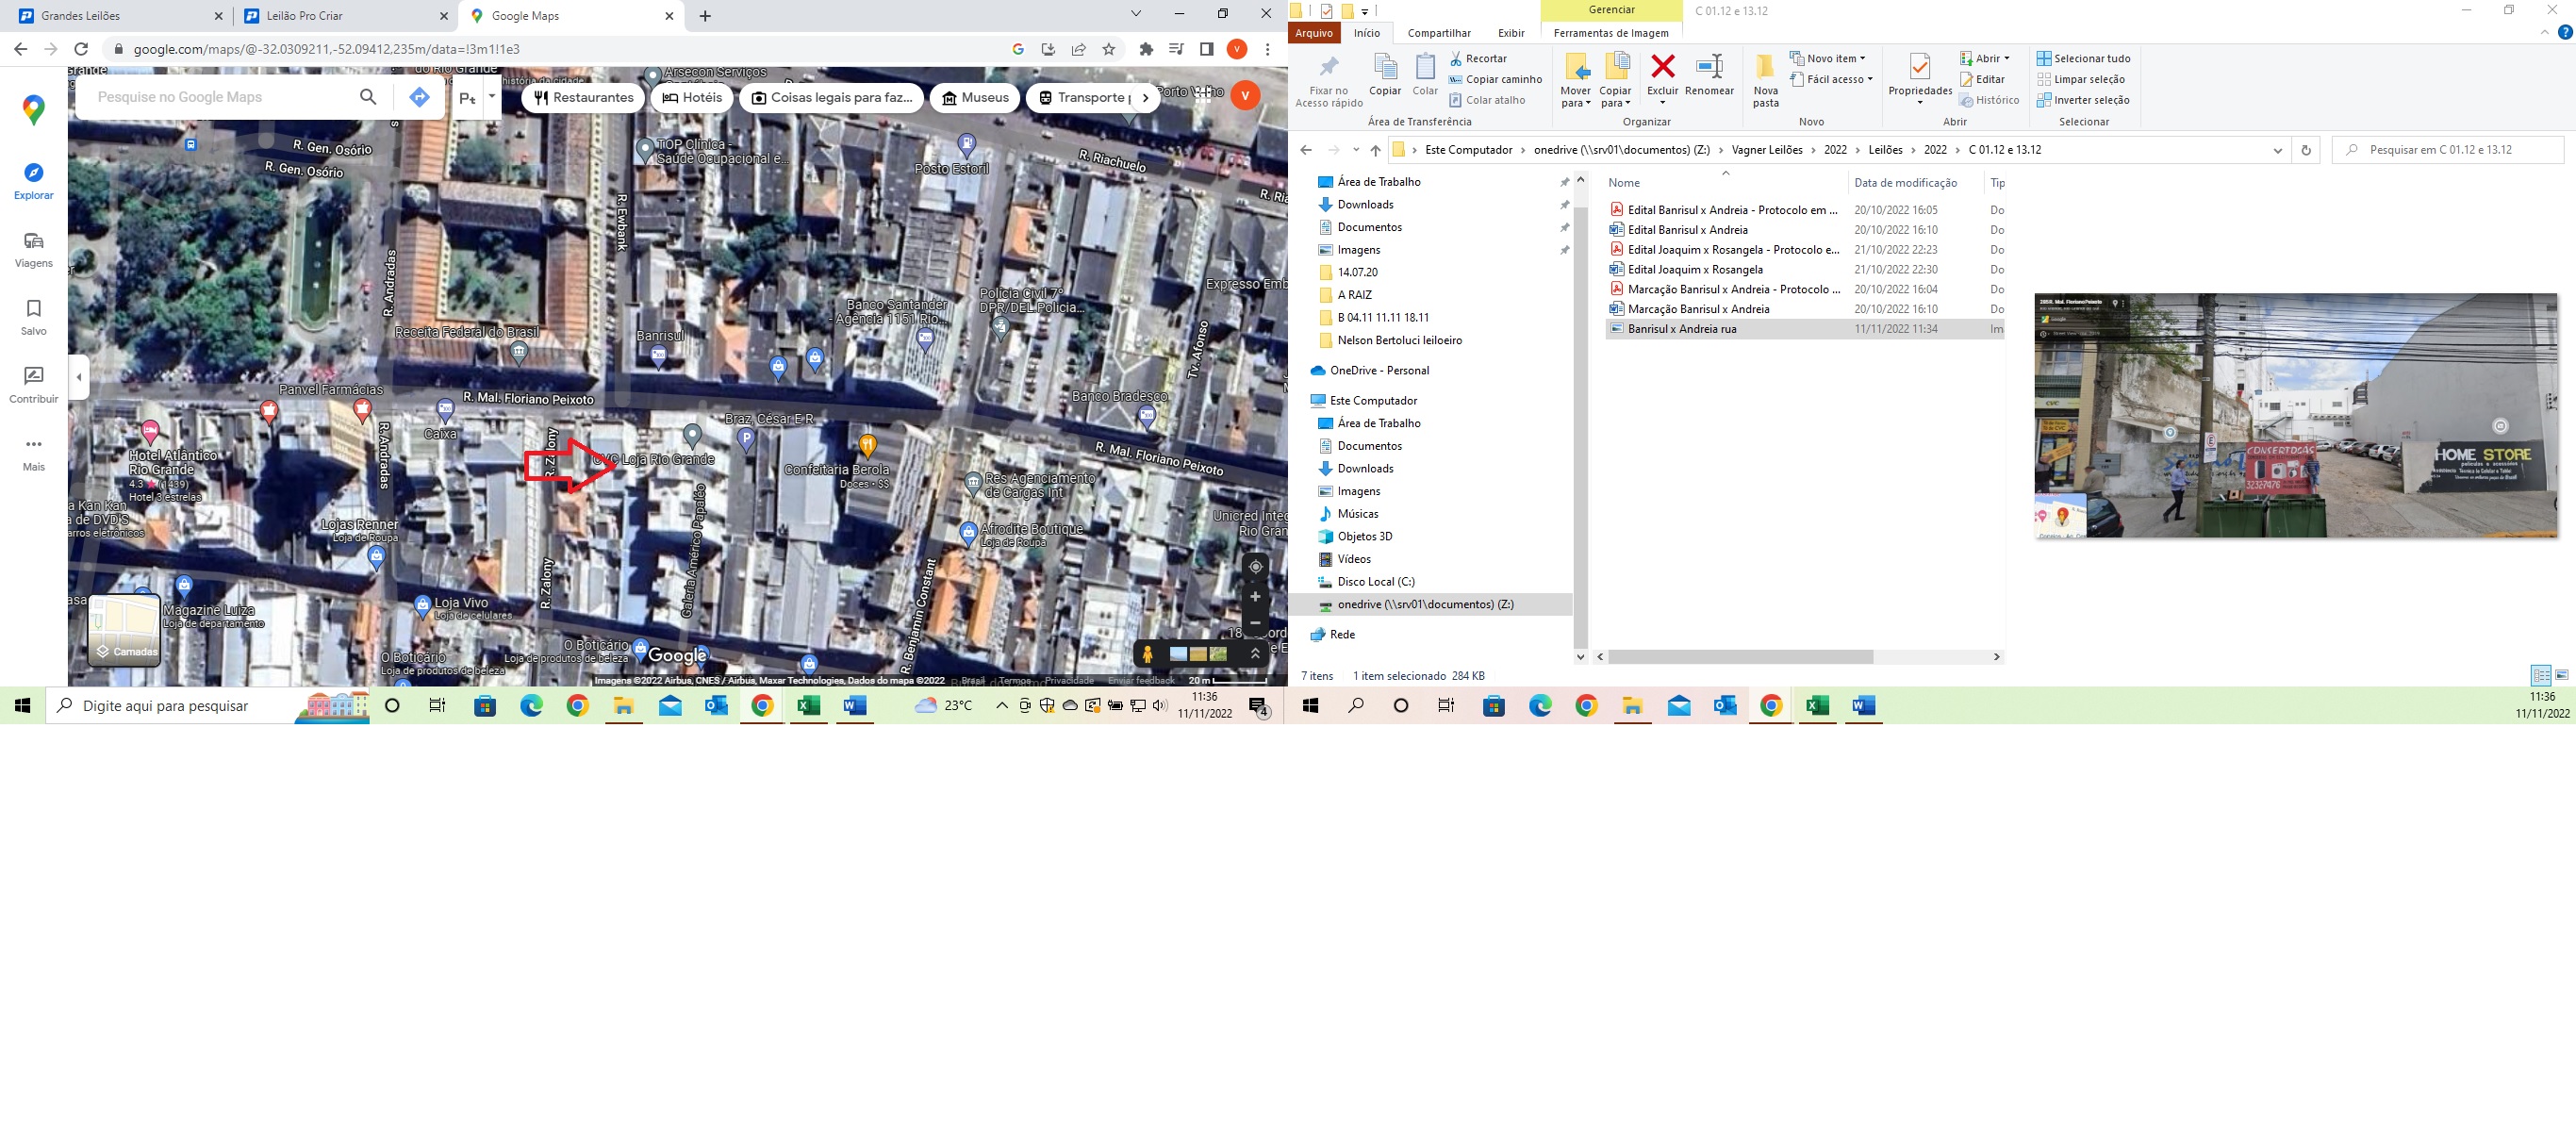Zoom in the map with plus

[x=1255, y=596]
